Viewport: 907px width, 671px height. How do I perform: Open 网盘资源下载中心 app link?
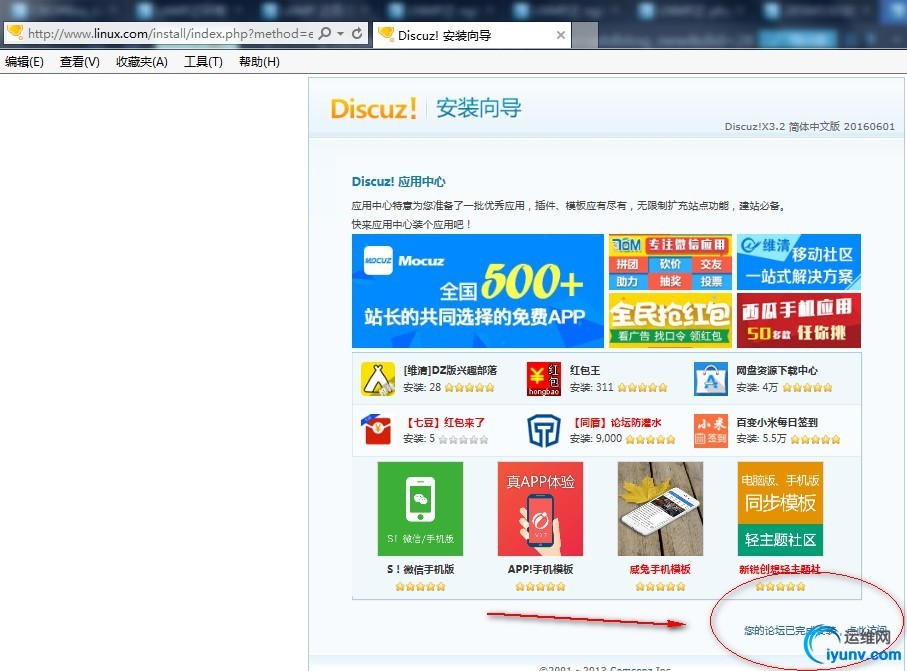pyautogui.click(x=777, y=370)
